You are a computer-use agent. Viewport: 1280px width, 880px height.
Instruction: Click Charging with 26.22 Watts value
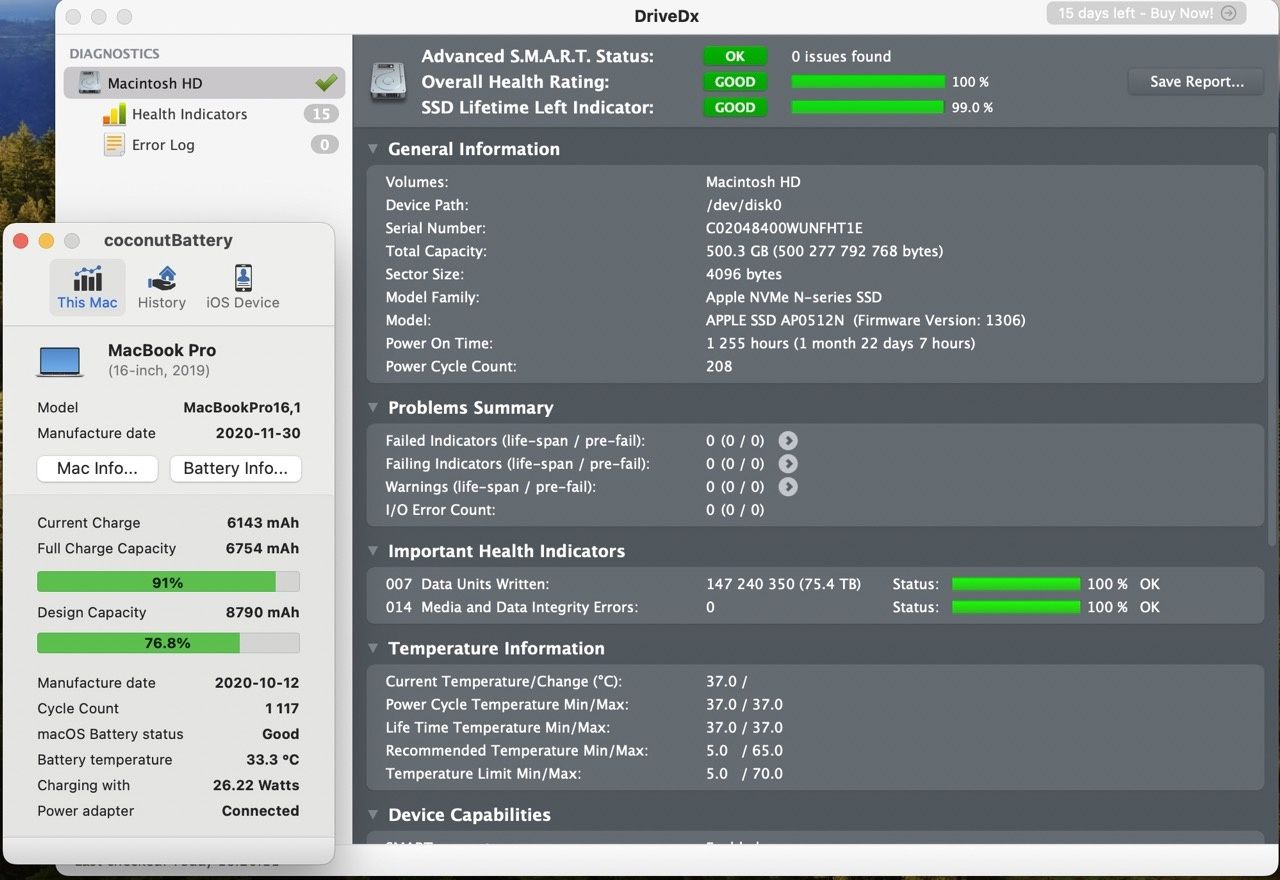[256, 785]
